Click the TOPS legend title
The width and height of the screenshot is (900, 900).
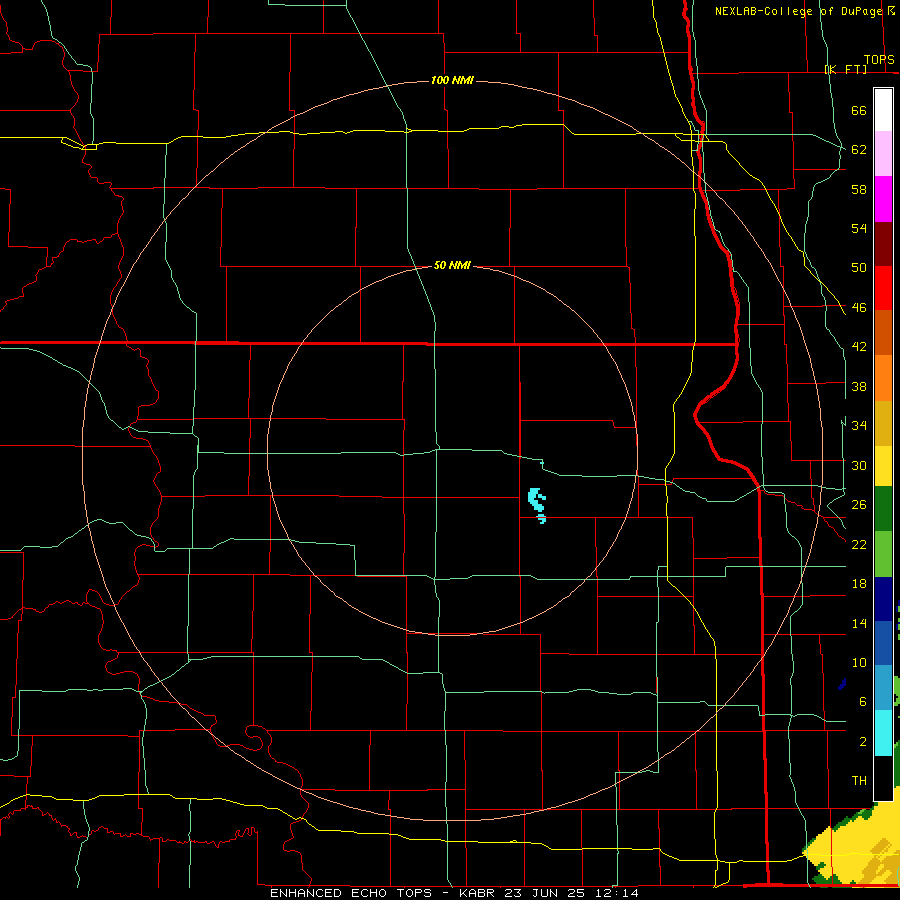click(x=879, y=60)
